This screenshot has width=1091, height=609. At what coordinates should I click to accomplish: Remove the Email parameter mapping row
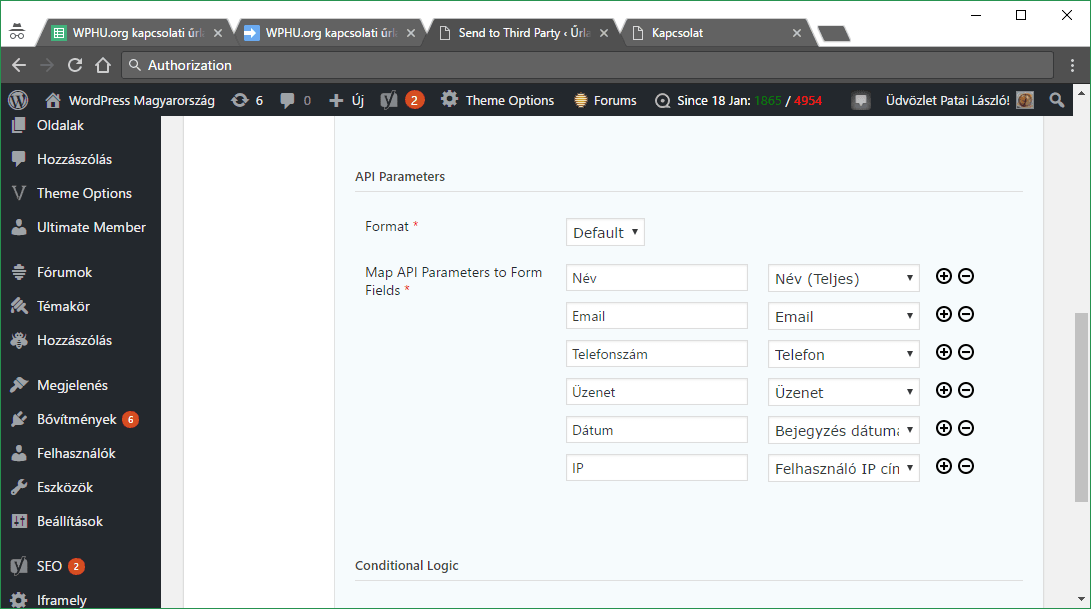[966, 315]
